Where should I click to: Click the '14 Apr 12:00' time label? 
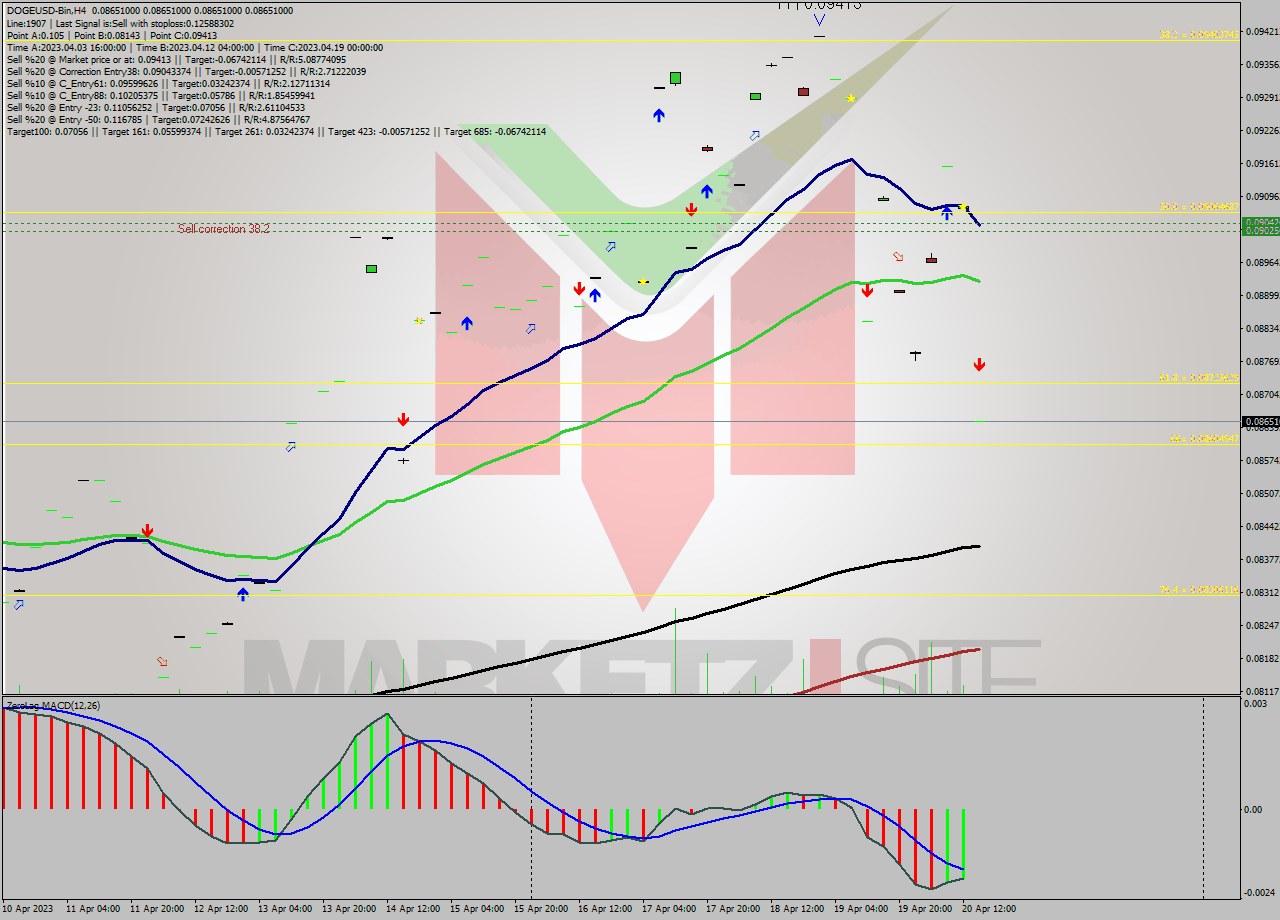coord(413,909)
